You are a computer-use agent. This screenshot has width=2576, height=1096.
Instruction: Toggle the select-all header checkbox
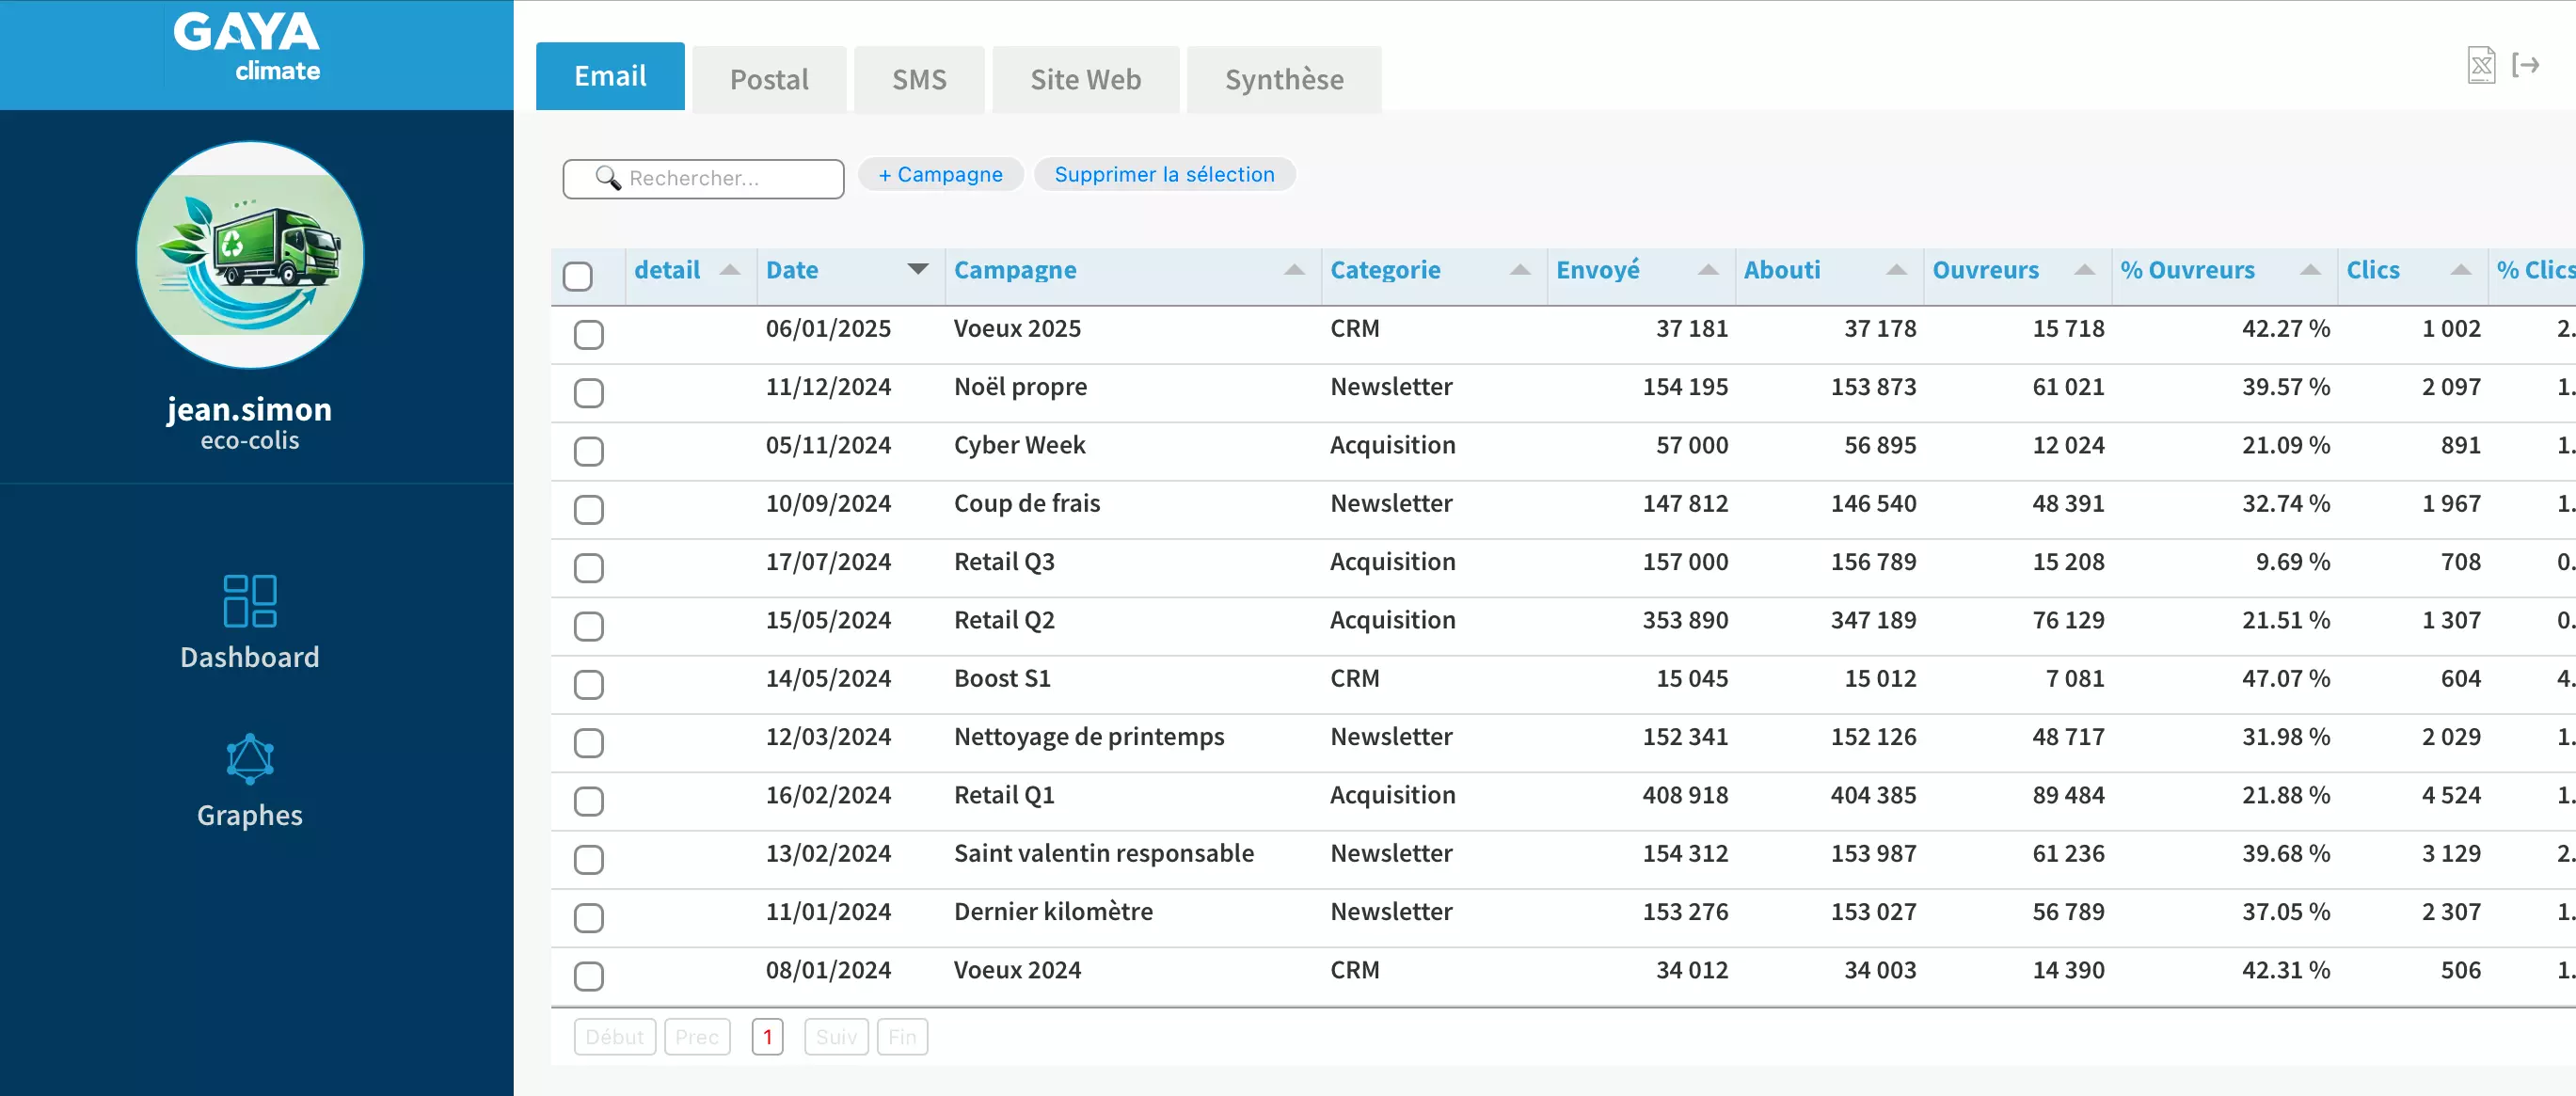[578, 276]
